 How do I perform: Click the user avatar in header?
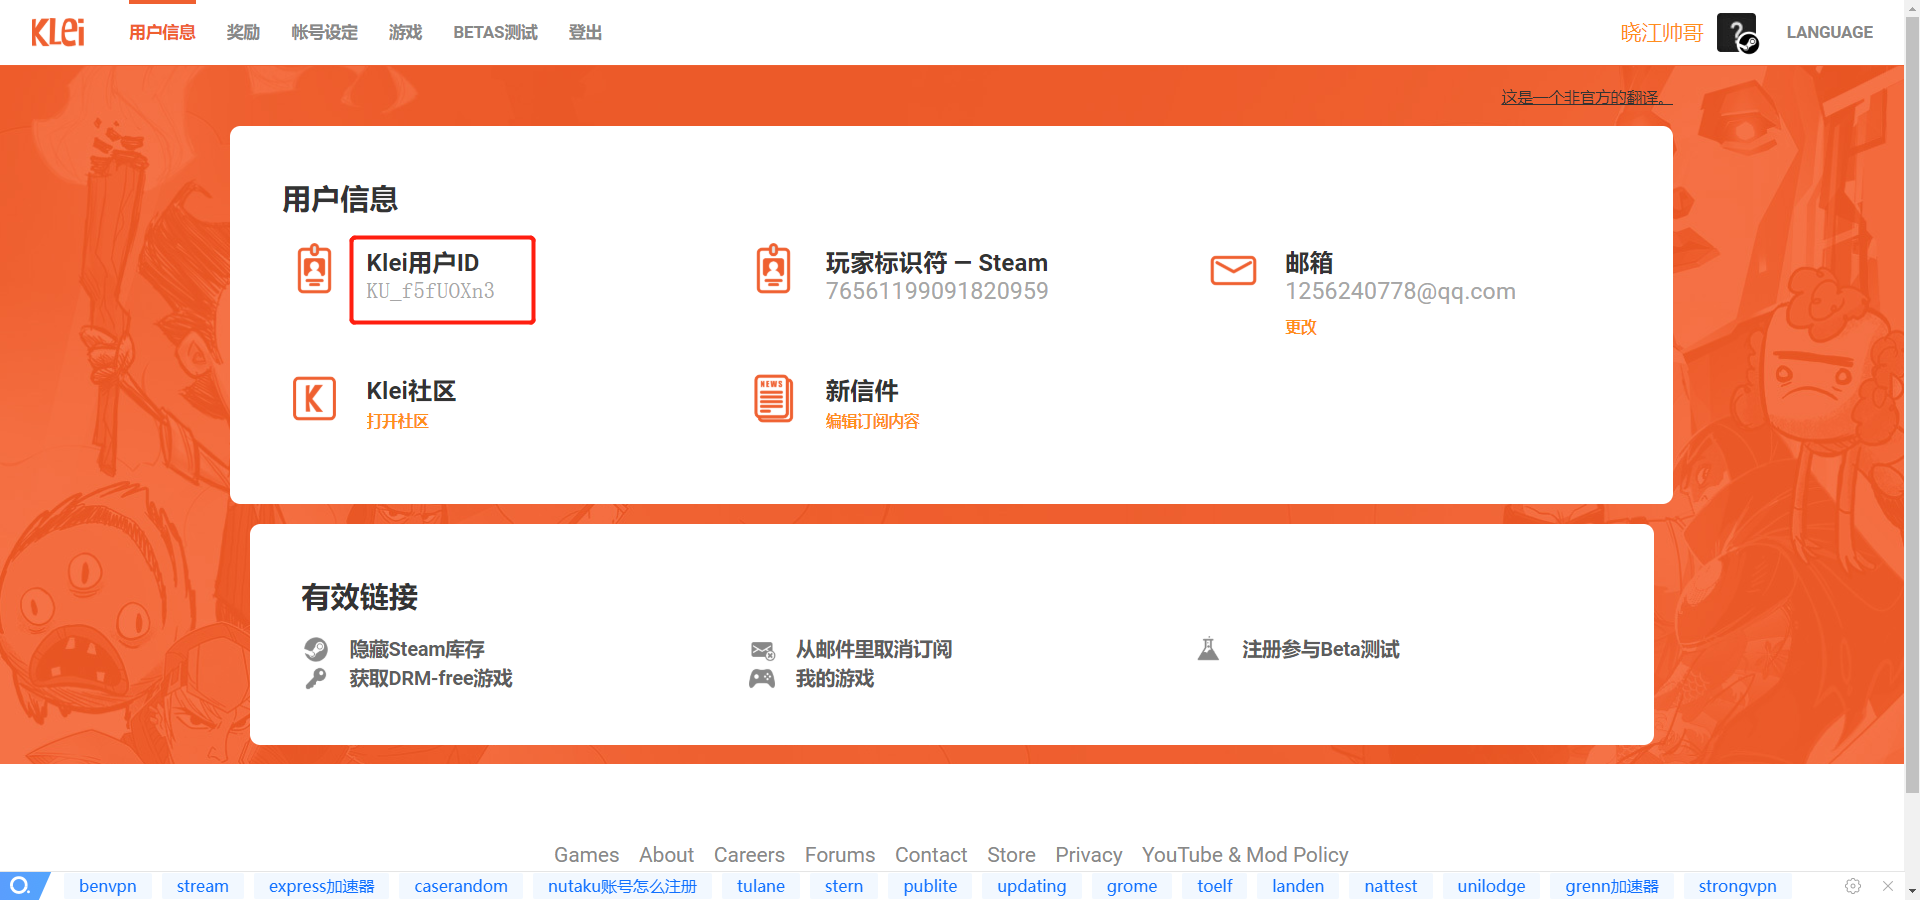click(1737, 33)
